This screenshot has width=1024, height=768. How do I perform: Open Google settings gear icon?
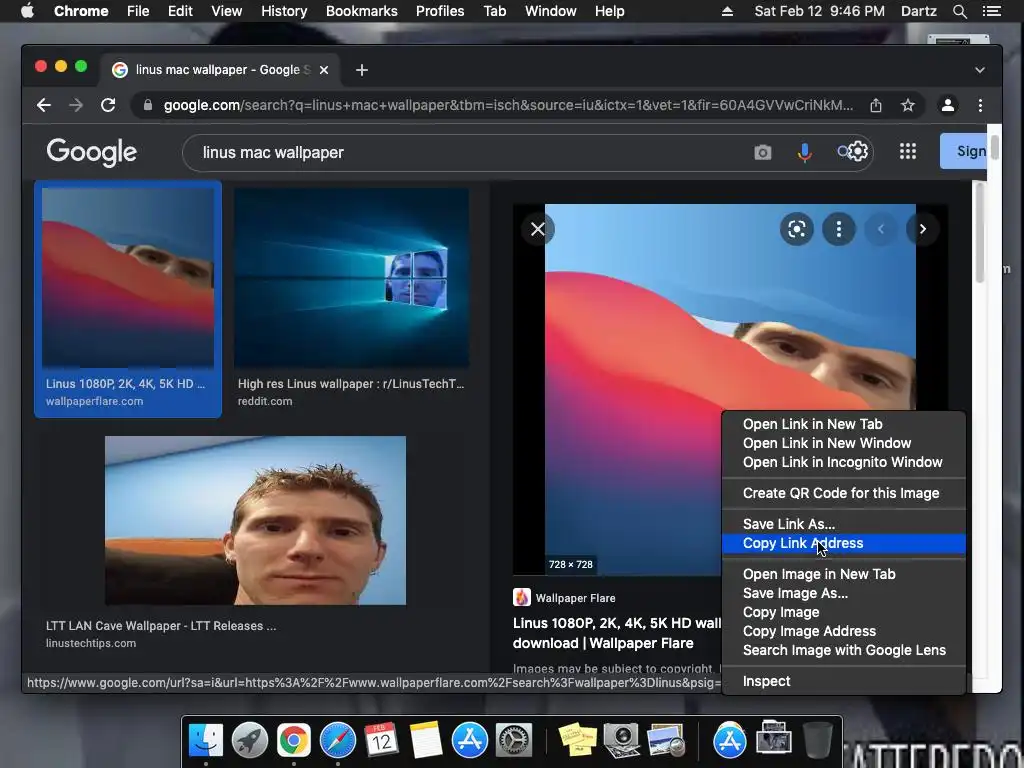click(858, 152)
